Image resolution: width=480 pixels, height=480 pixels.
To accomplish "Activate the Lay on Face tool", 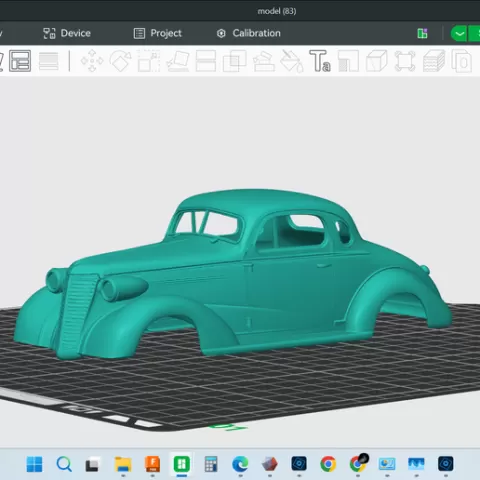I will click(x=177, y=61).
